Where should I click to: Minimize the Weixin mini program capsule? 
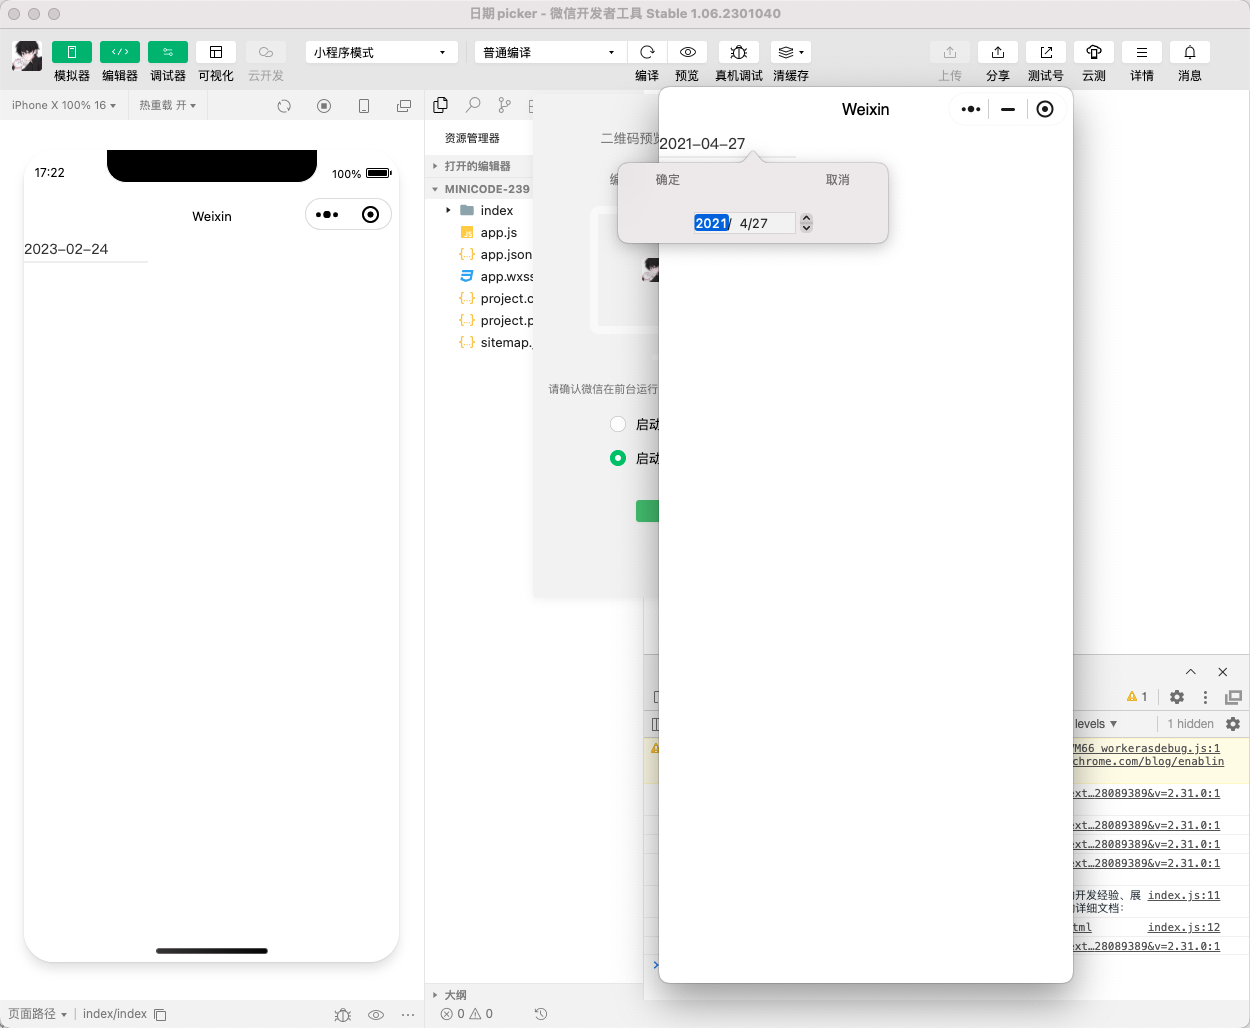1008,109
